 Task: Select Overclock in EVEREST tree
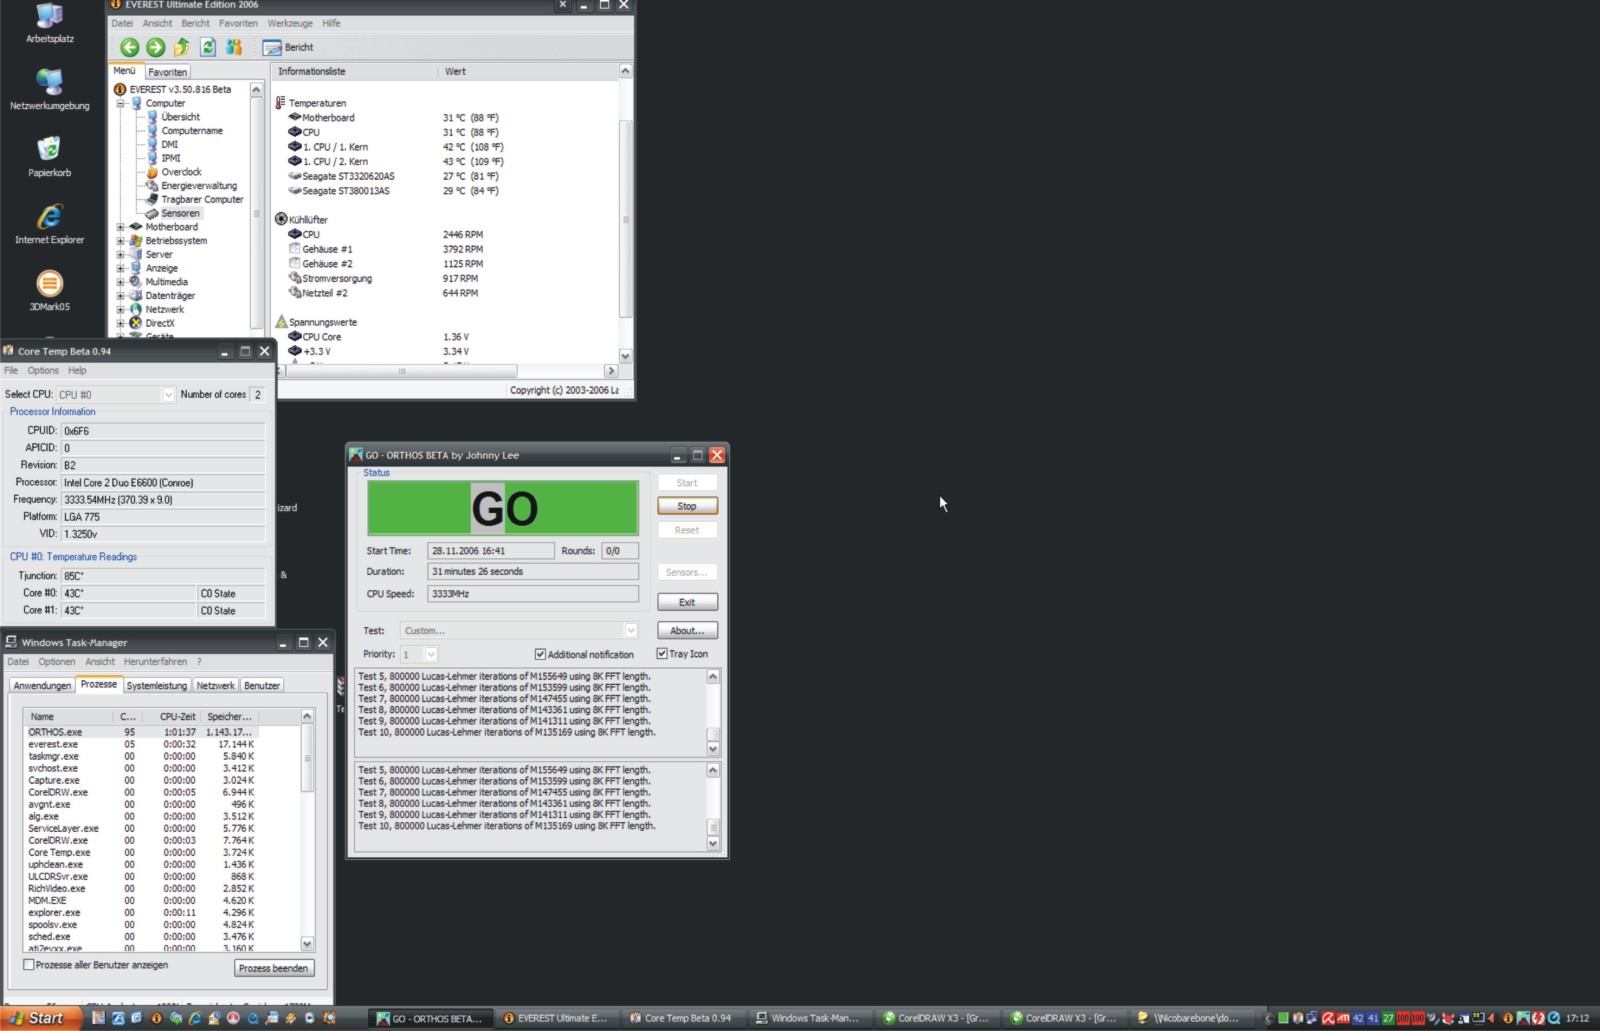[x=181, y=172]
